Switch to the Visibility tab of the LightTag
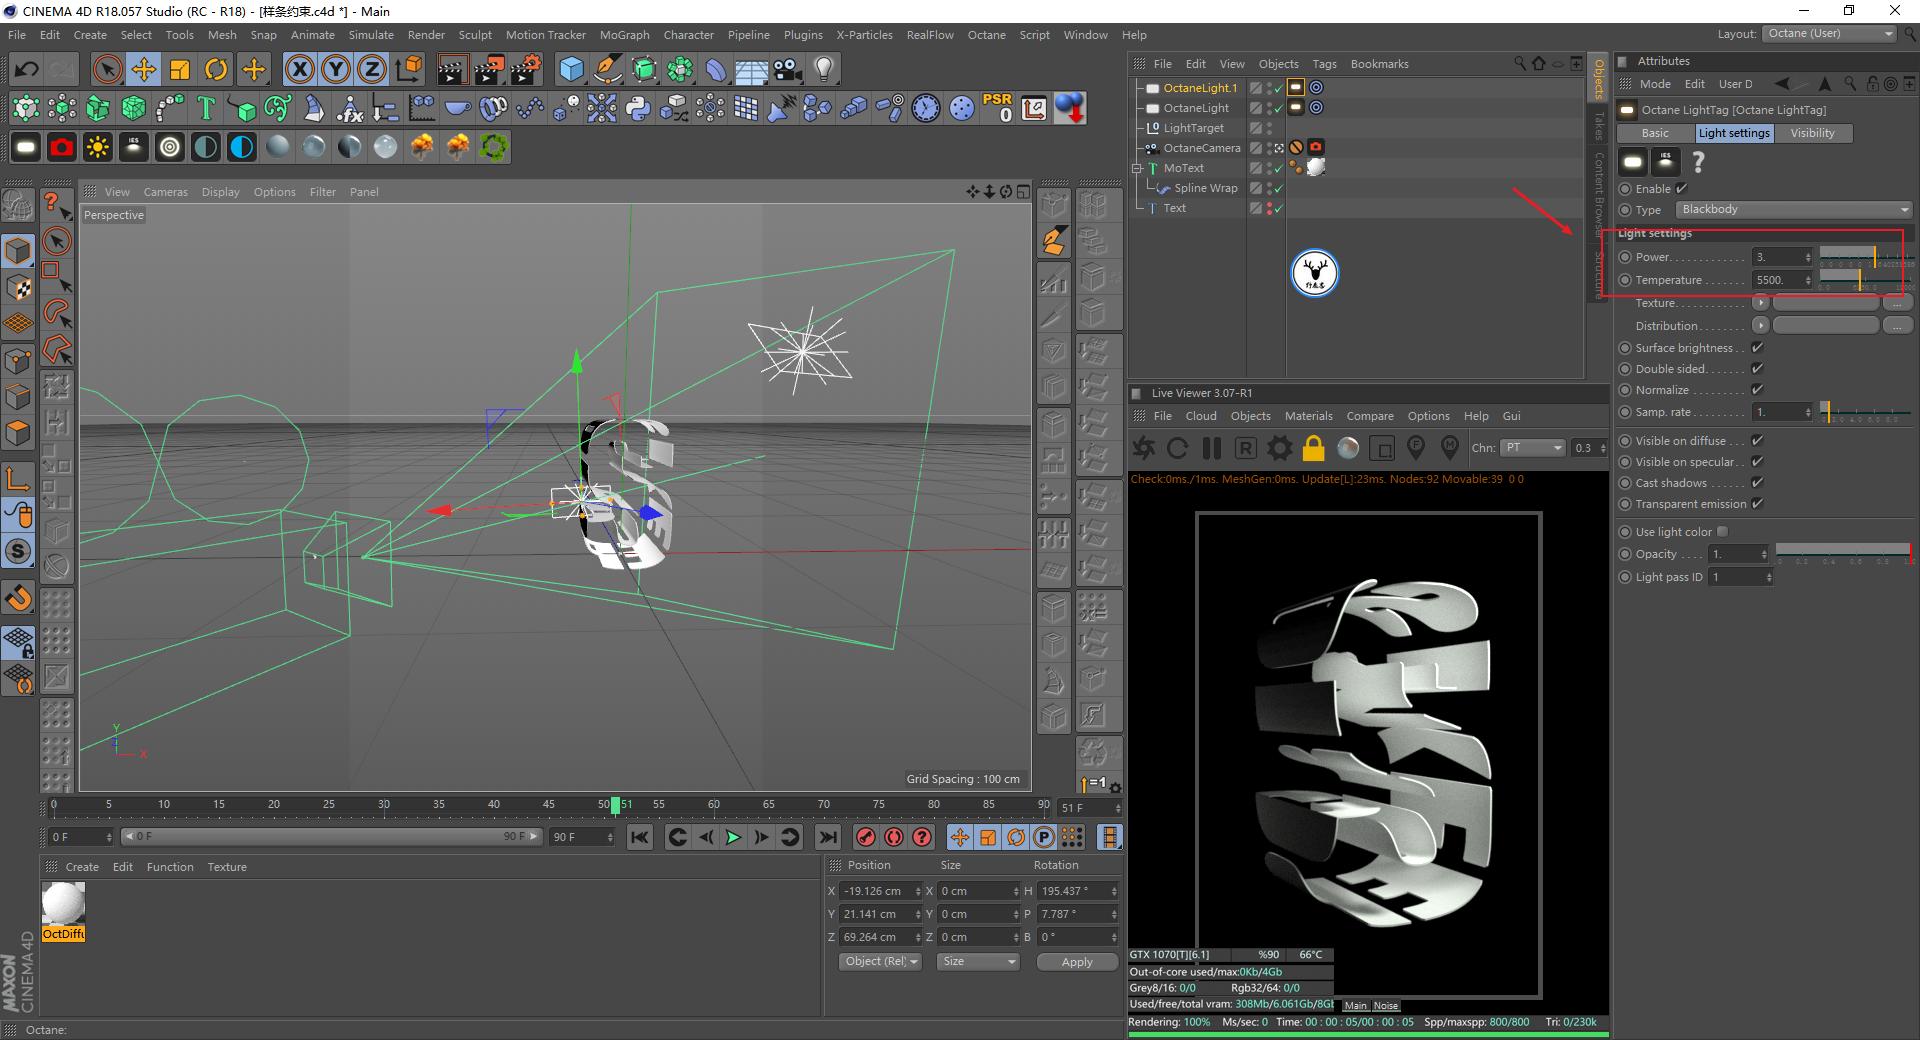Image resolution: width=1920 pixels, height=1040 pixels. (x=1813, y=133)
